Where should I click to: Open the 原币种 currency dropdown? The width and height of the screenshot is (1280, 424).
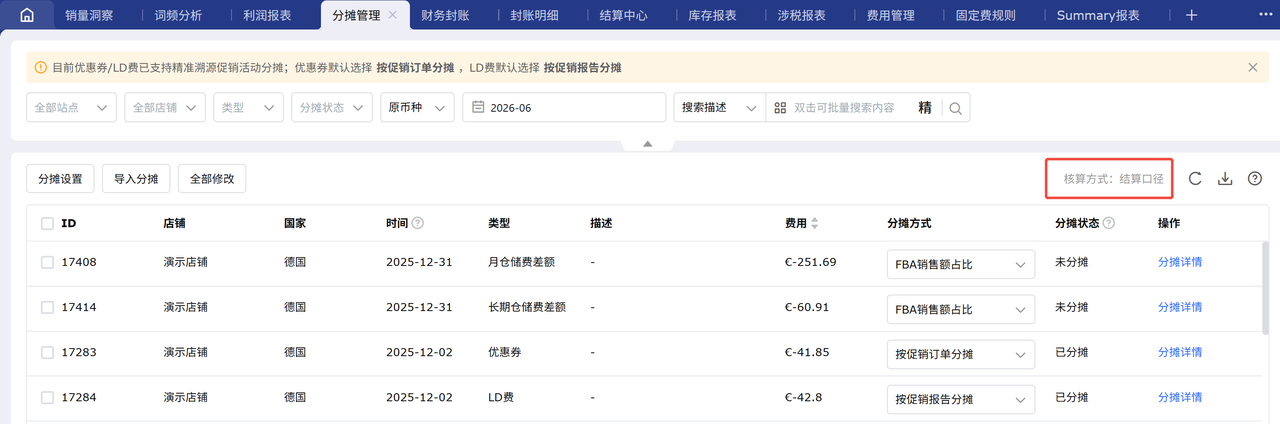pyautogui.click(x=417, y=108)
